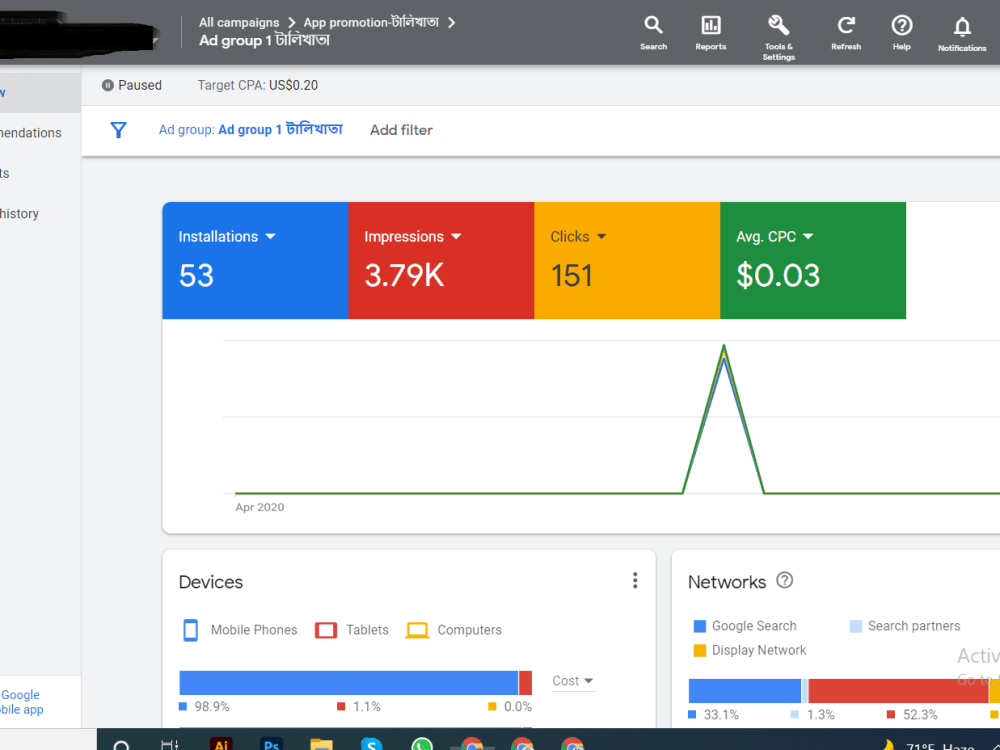Click the 1.1% tablets value
The image size is (1000, 750).
(367, 707)
